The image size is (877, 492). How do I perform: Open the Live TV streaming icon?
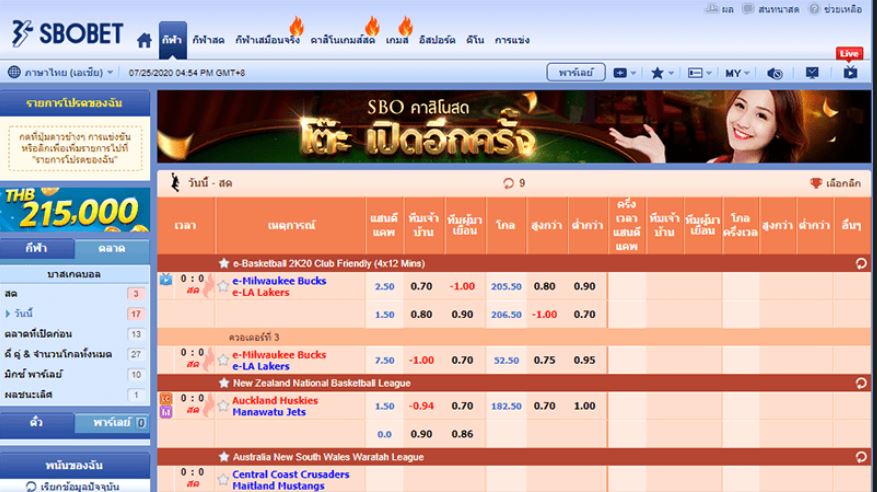point(850,72)
